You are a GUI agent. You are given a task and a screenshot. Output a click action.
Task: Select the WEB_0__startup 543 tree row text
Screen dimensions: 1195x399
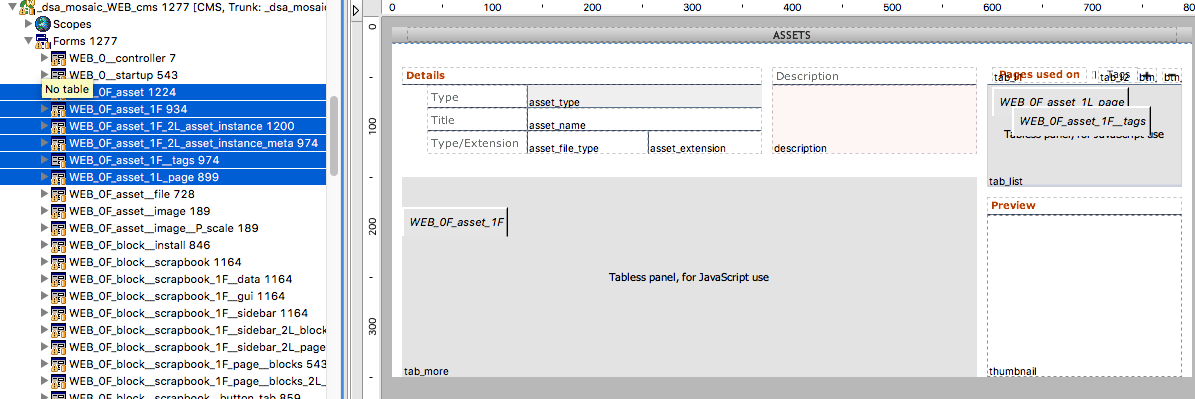click(x=123, y=75)
